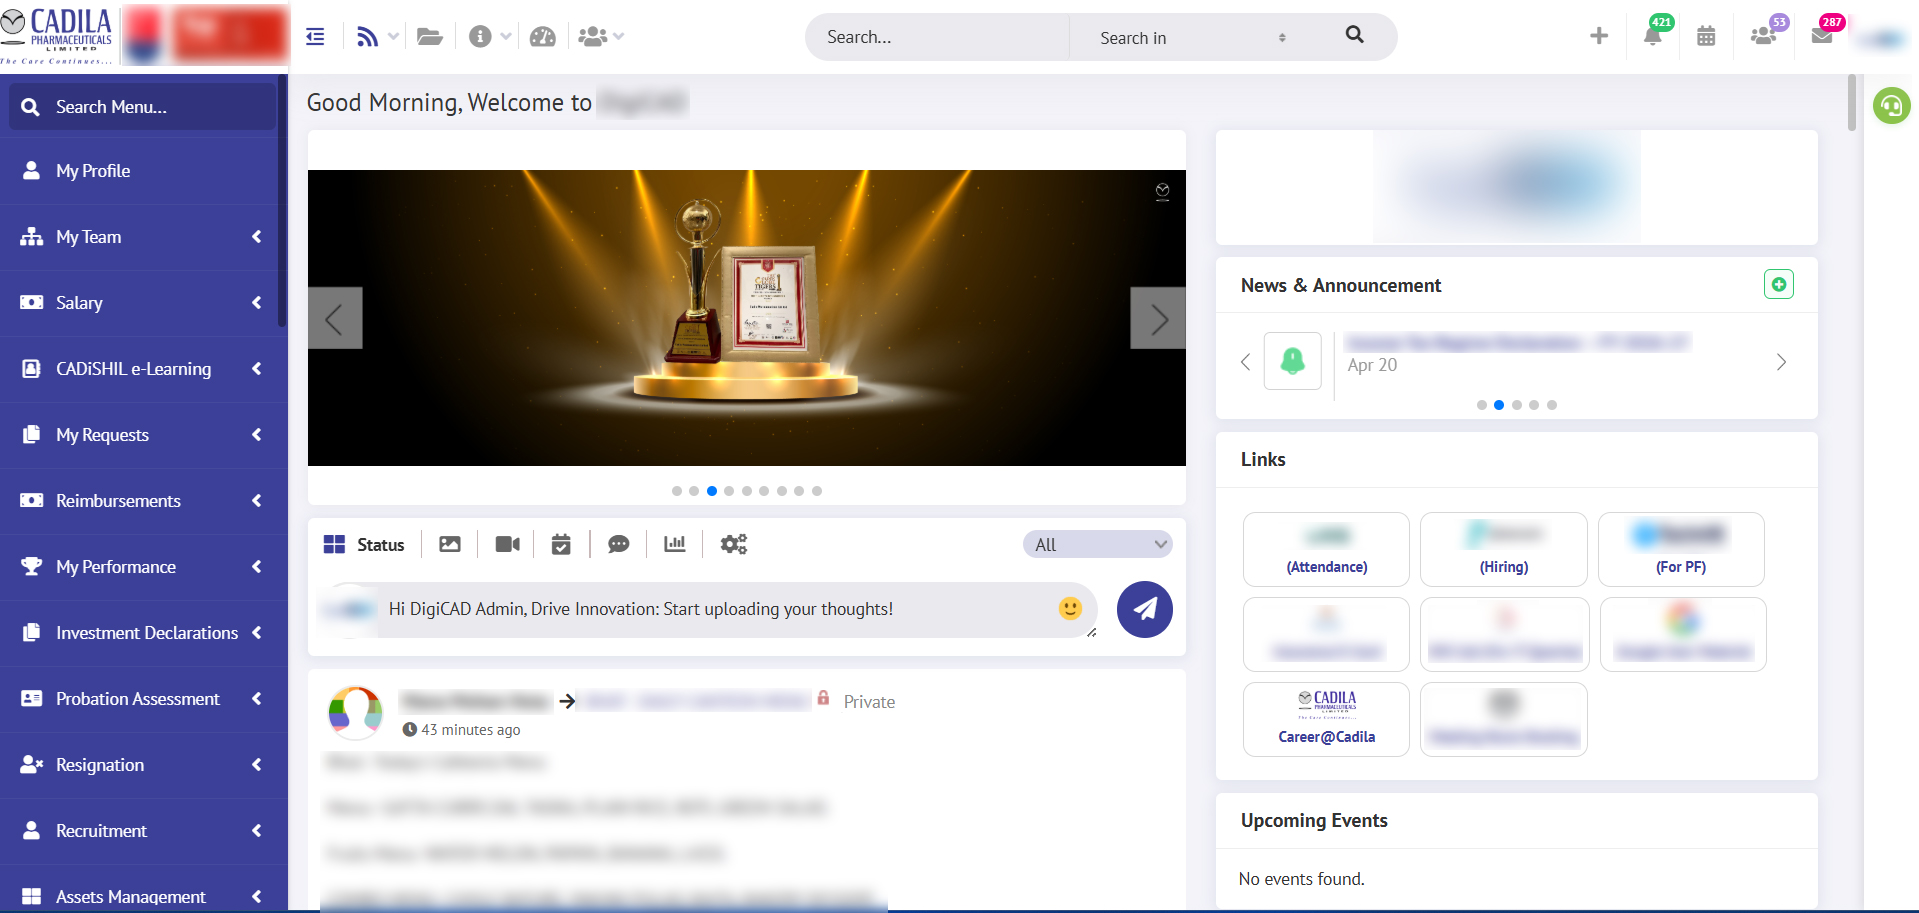
Task: Expand CADiSHIL e-Learning sidebar menu
Action: [x=143, y=369]
